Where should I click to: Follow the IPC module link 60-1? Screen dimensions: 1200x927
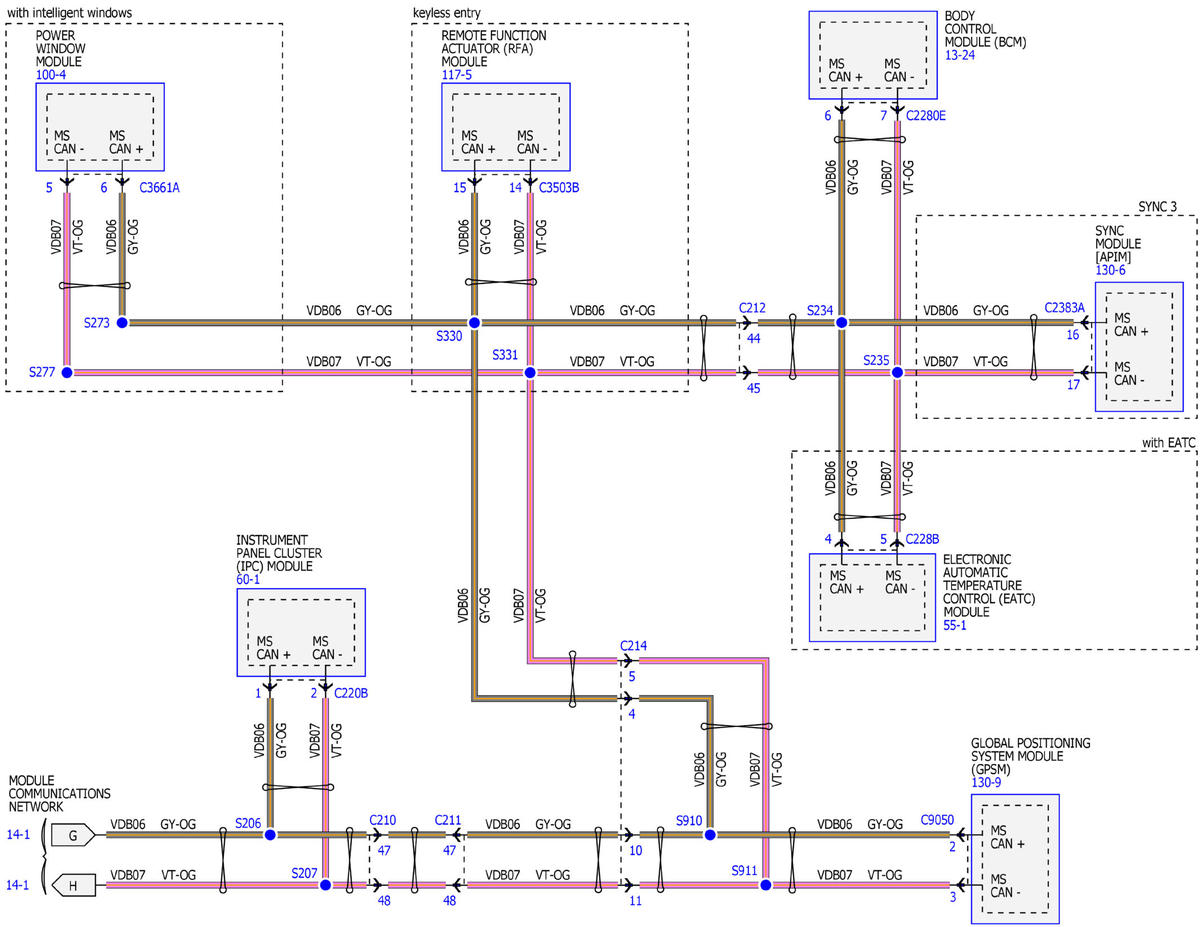(x=248, y=579)
